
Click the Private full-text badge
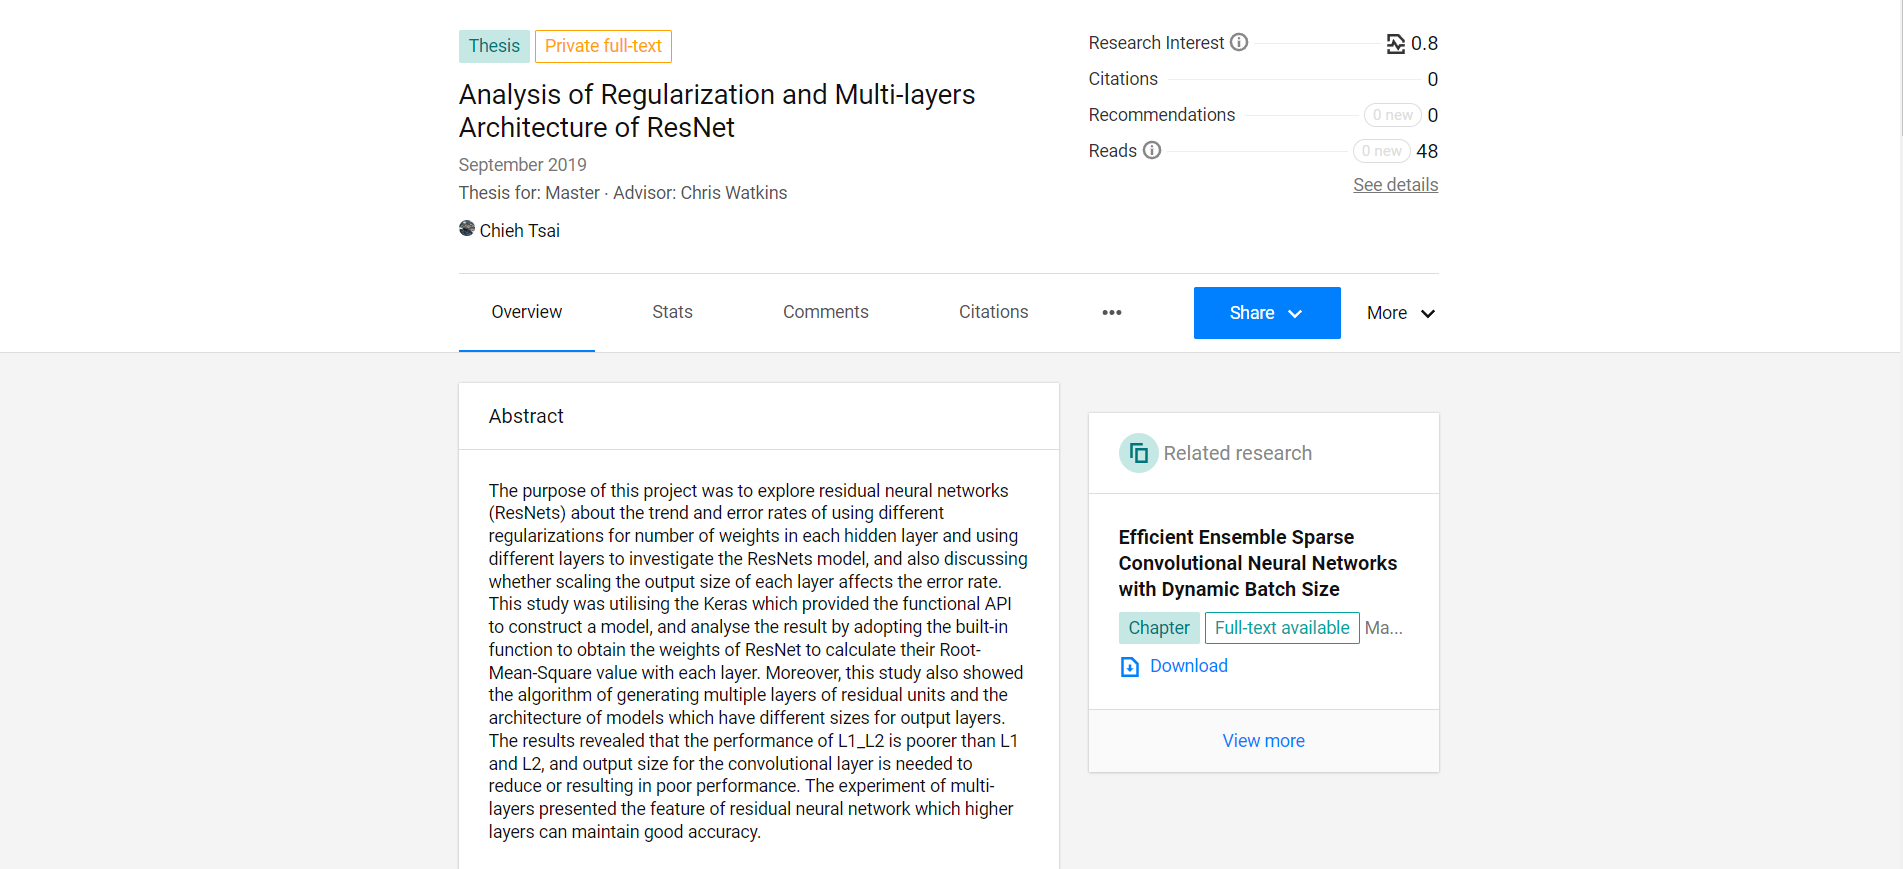[603, 46]
